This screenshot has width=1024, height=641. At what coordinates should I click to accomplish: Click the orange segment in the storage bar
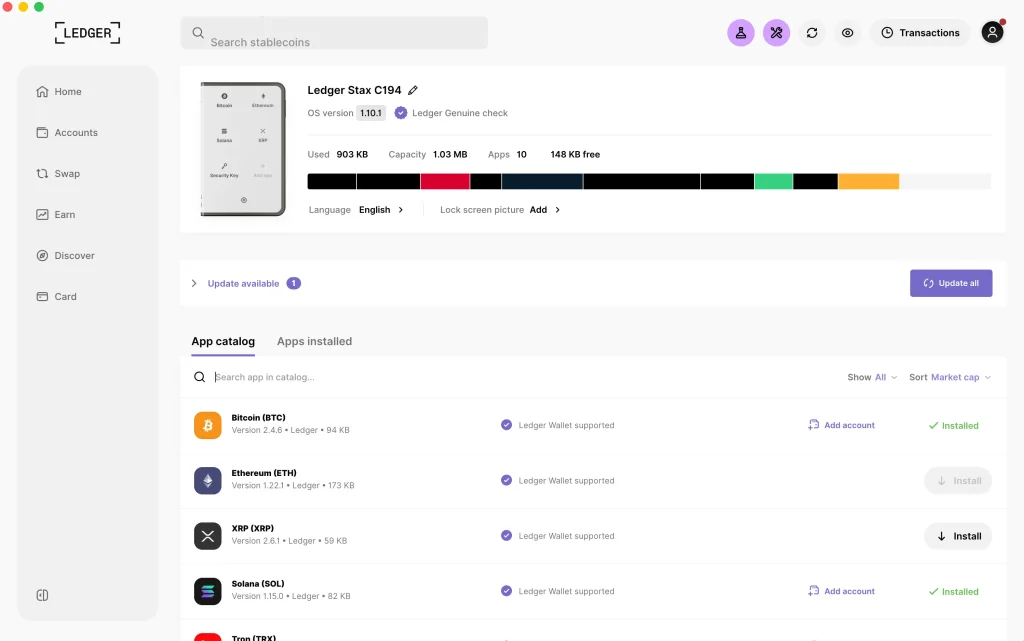(x=869, y=181)
